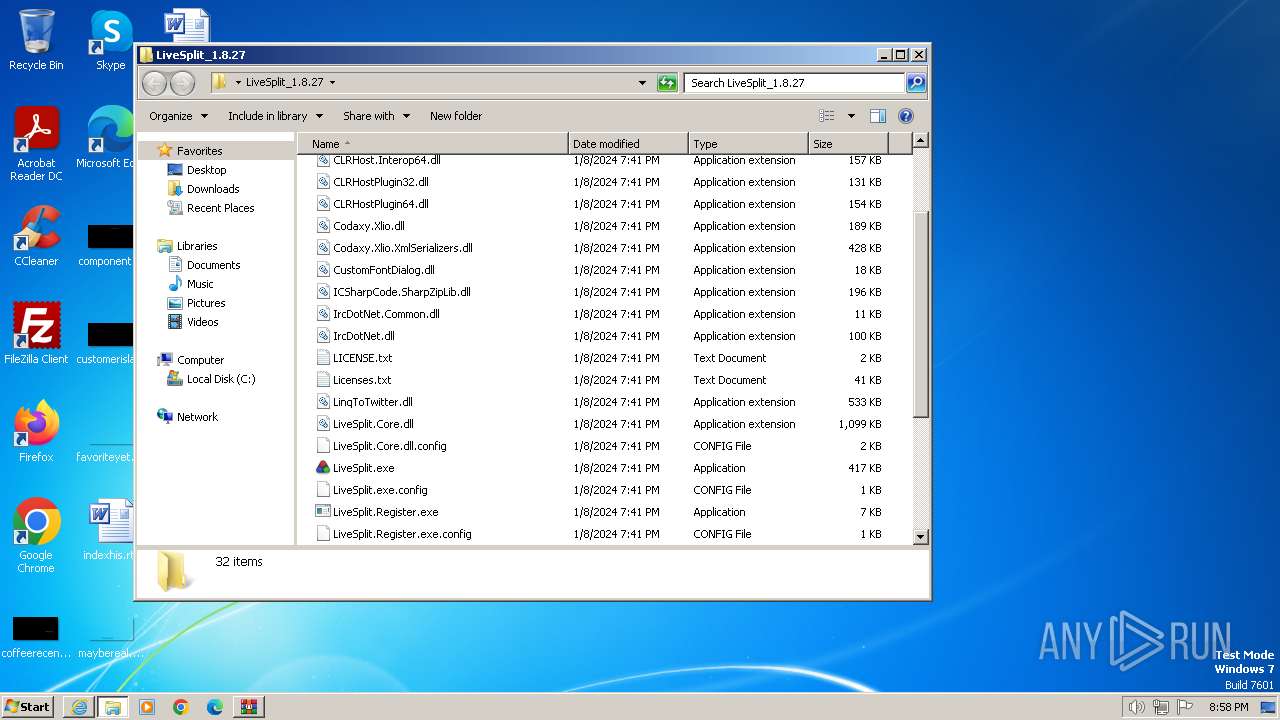Click Internet Explorer in the taskbar
The width and height of the screenshot is (1280, 720).
click(79, 707)
